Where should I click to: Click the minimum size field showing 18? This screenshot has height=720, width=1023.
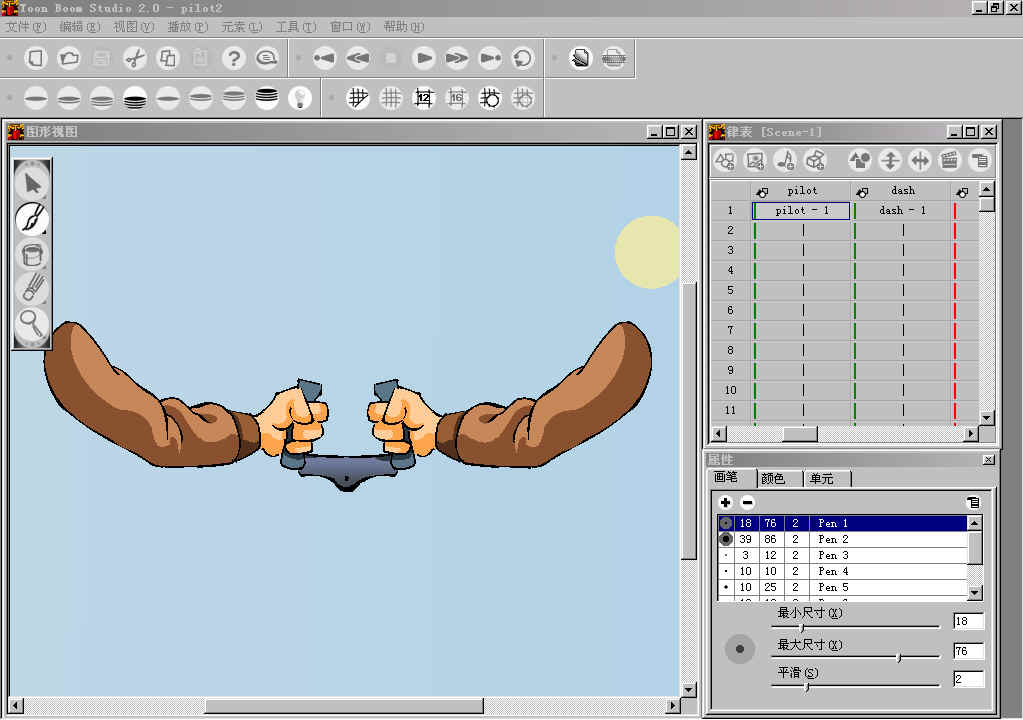click(x=968, y=622)
